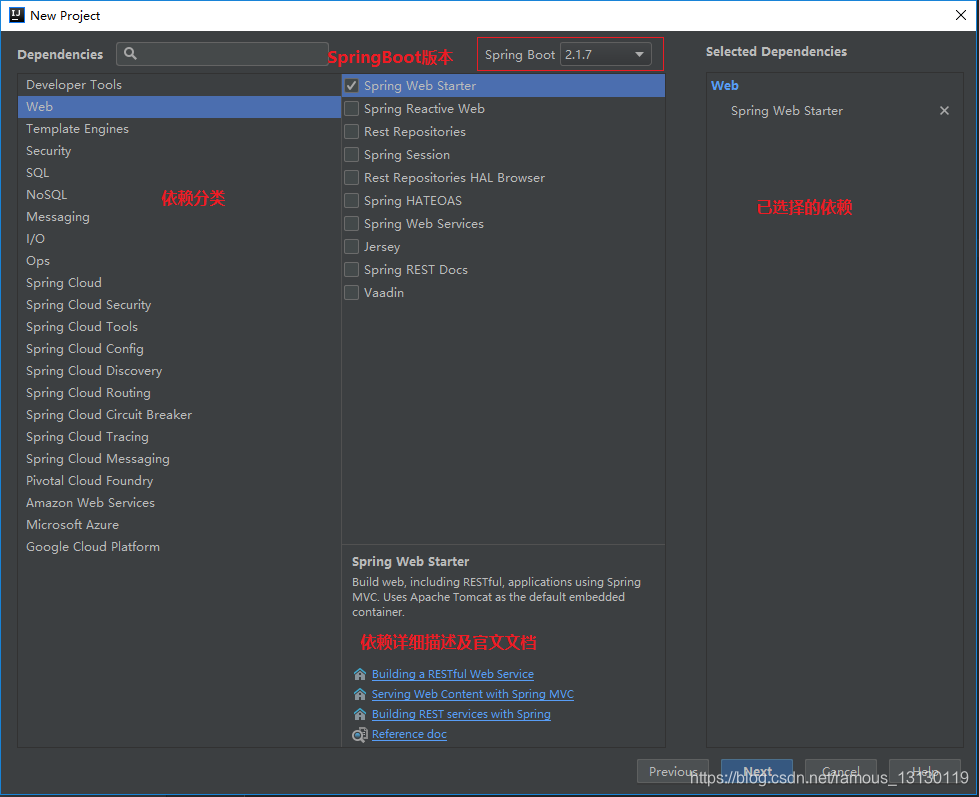
Task: Select Amazon Web Services category
Action: coord(179,502)
